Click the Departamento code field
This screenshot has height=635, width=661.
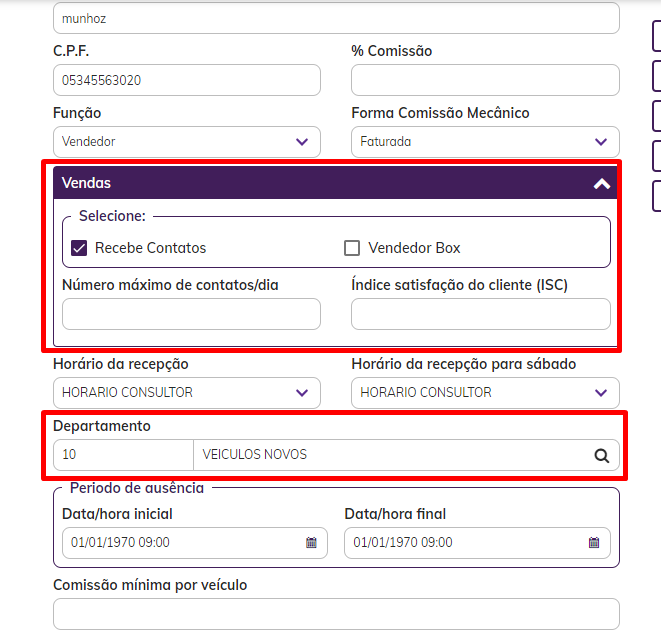(122, 455)
